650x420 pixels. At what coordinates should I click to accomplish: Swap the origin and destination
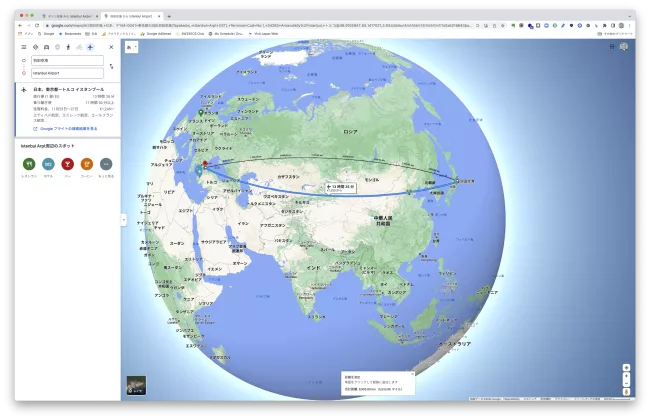click(x=111, y=66)
